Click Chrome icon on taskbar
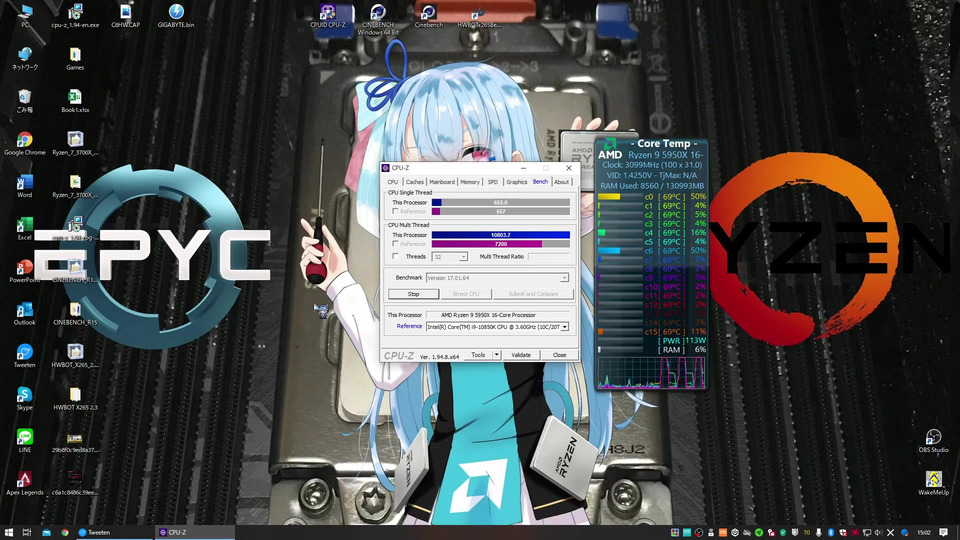This screenshot has width=960, height=540. click(64, 533)
